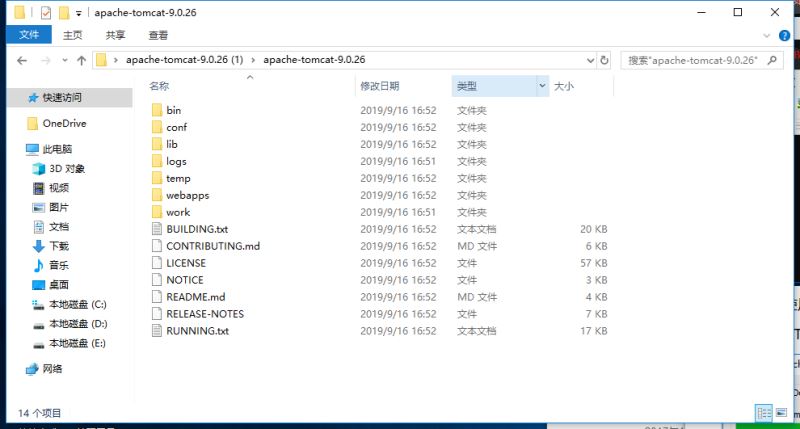
Task: Select the RUNNING.txt file icon
Action: tap(156, 331)
